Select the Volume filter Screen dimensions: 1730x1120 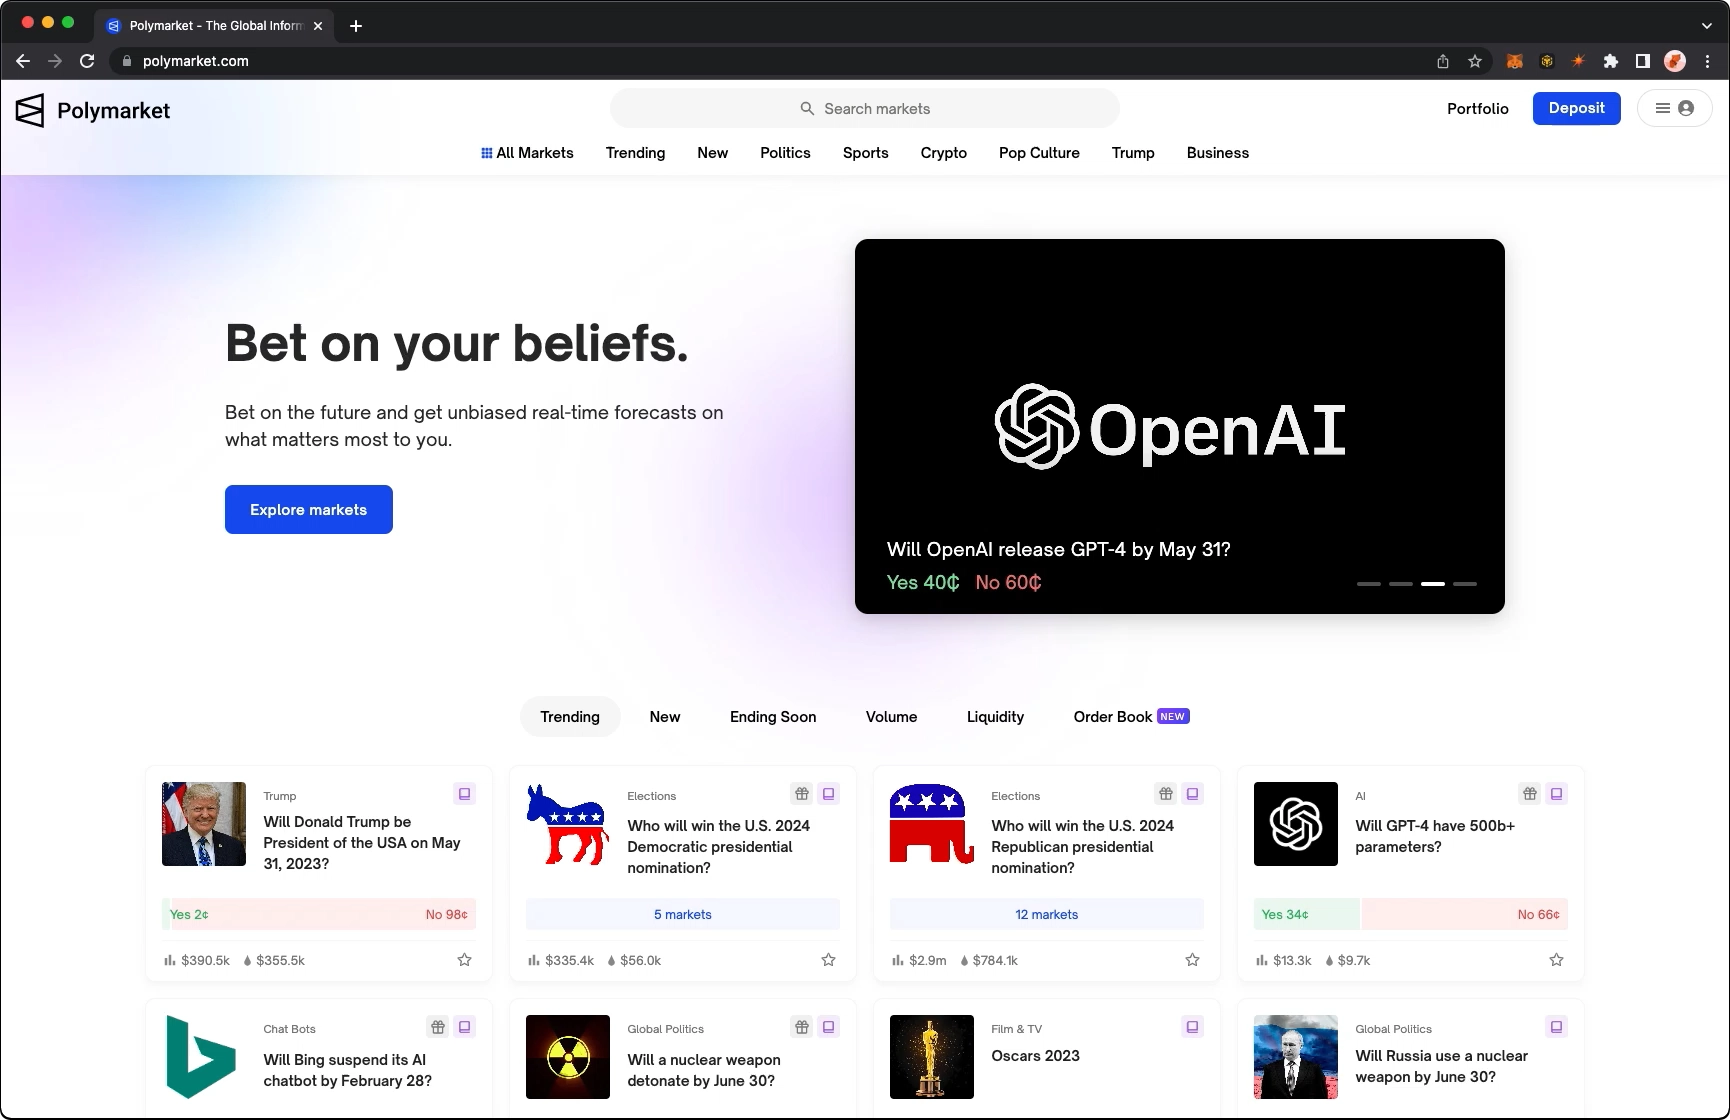[892, 717]
